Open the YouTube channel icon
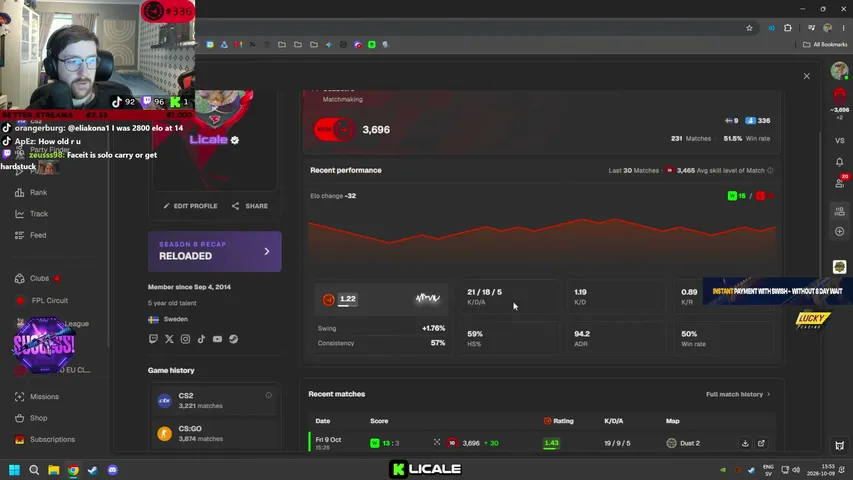853x480 pixels. click(218, 339)
